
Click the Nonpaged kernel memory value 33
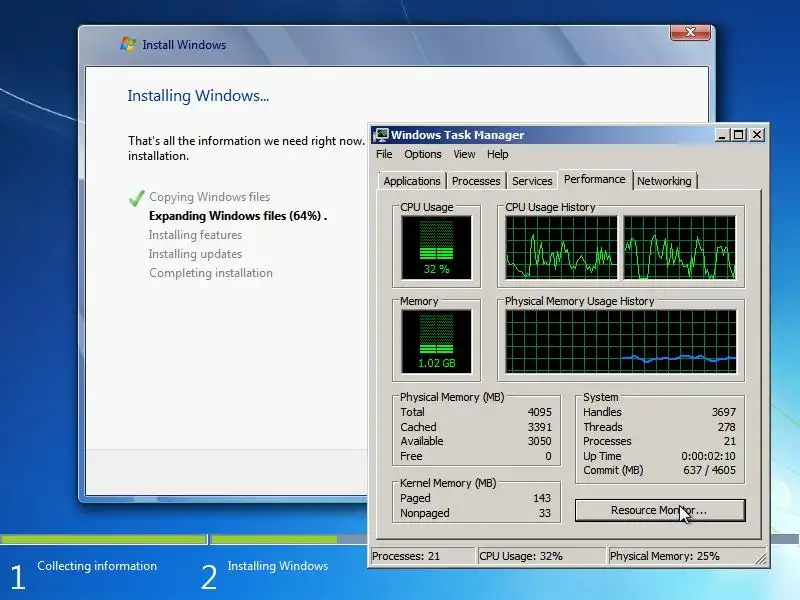[x=545, y=513]
